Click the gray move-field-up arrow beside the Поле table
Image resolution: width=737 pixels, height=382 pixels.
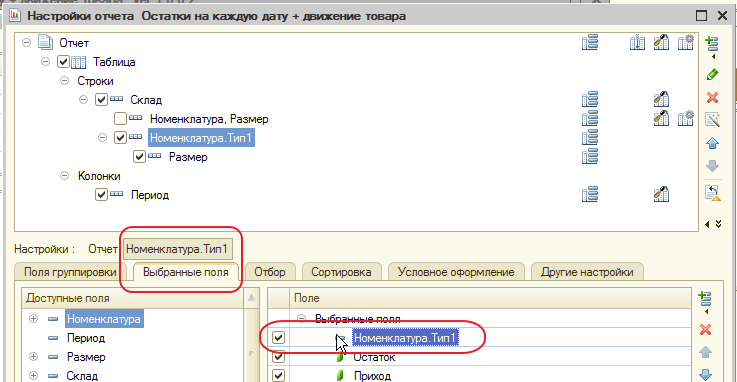[x=706, y=352]
